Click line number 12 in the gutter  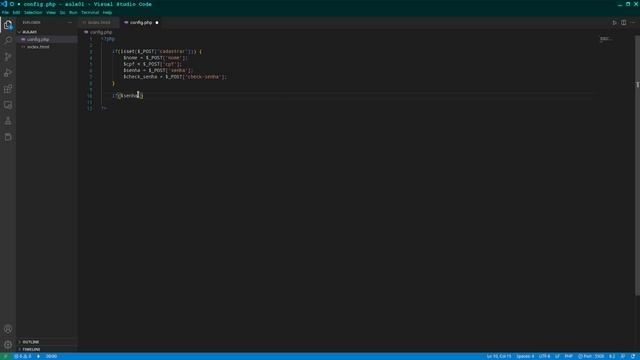click(x=90, y=108)
